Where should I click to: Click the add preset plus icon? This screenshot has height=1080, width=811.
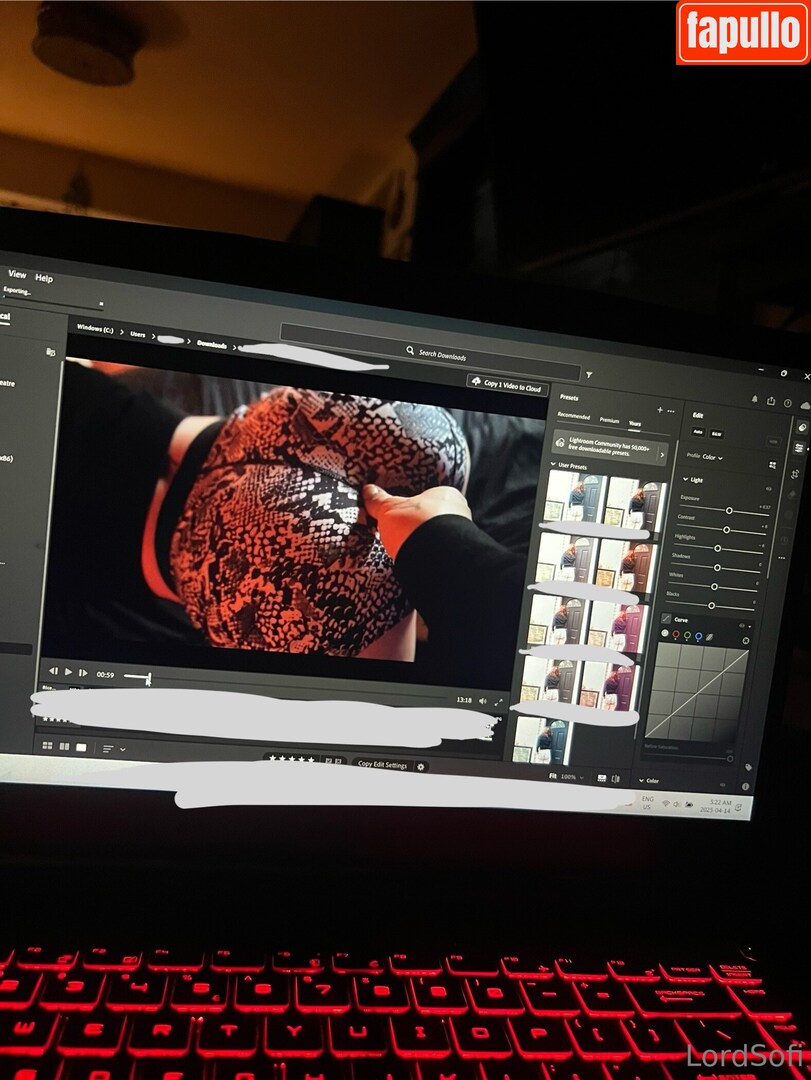tap(659, 410)
